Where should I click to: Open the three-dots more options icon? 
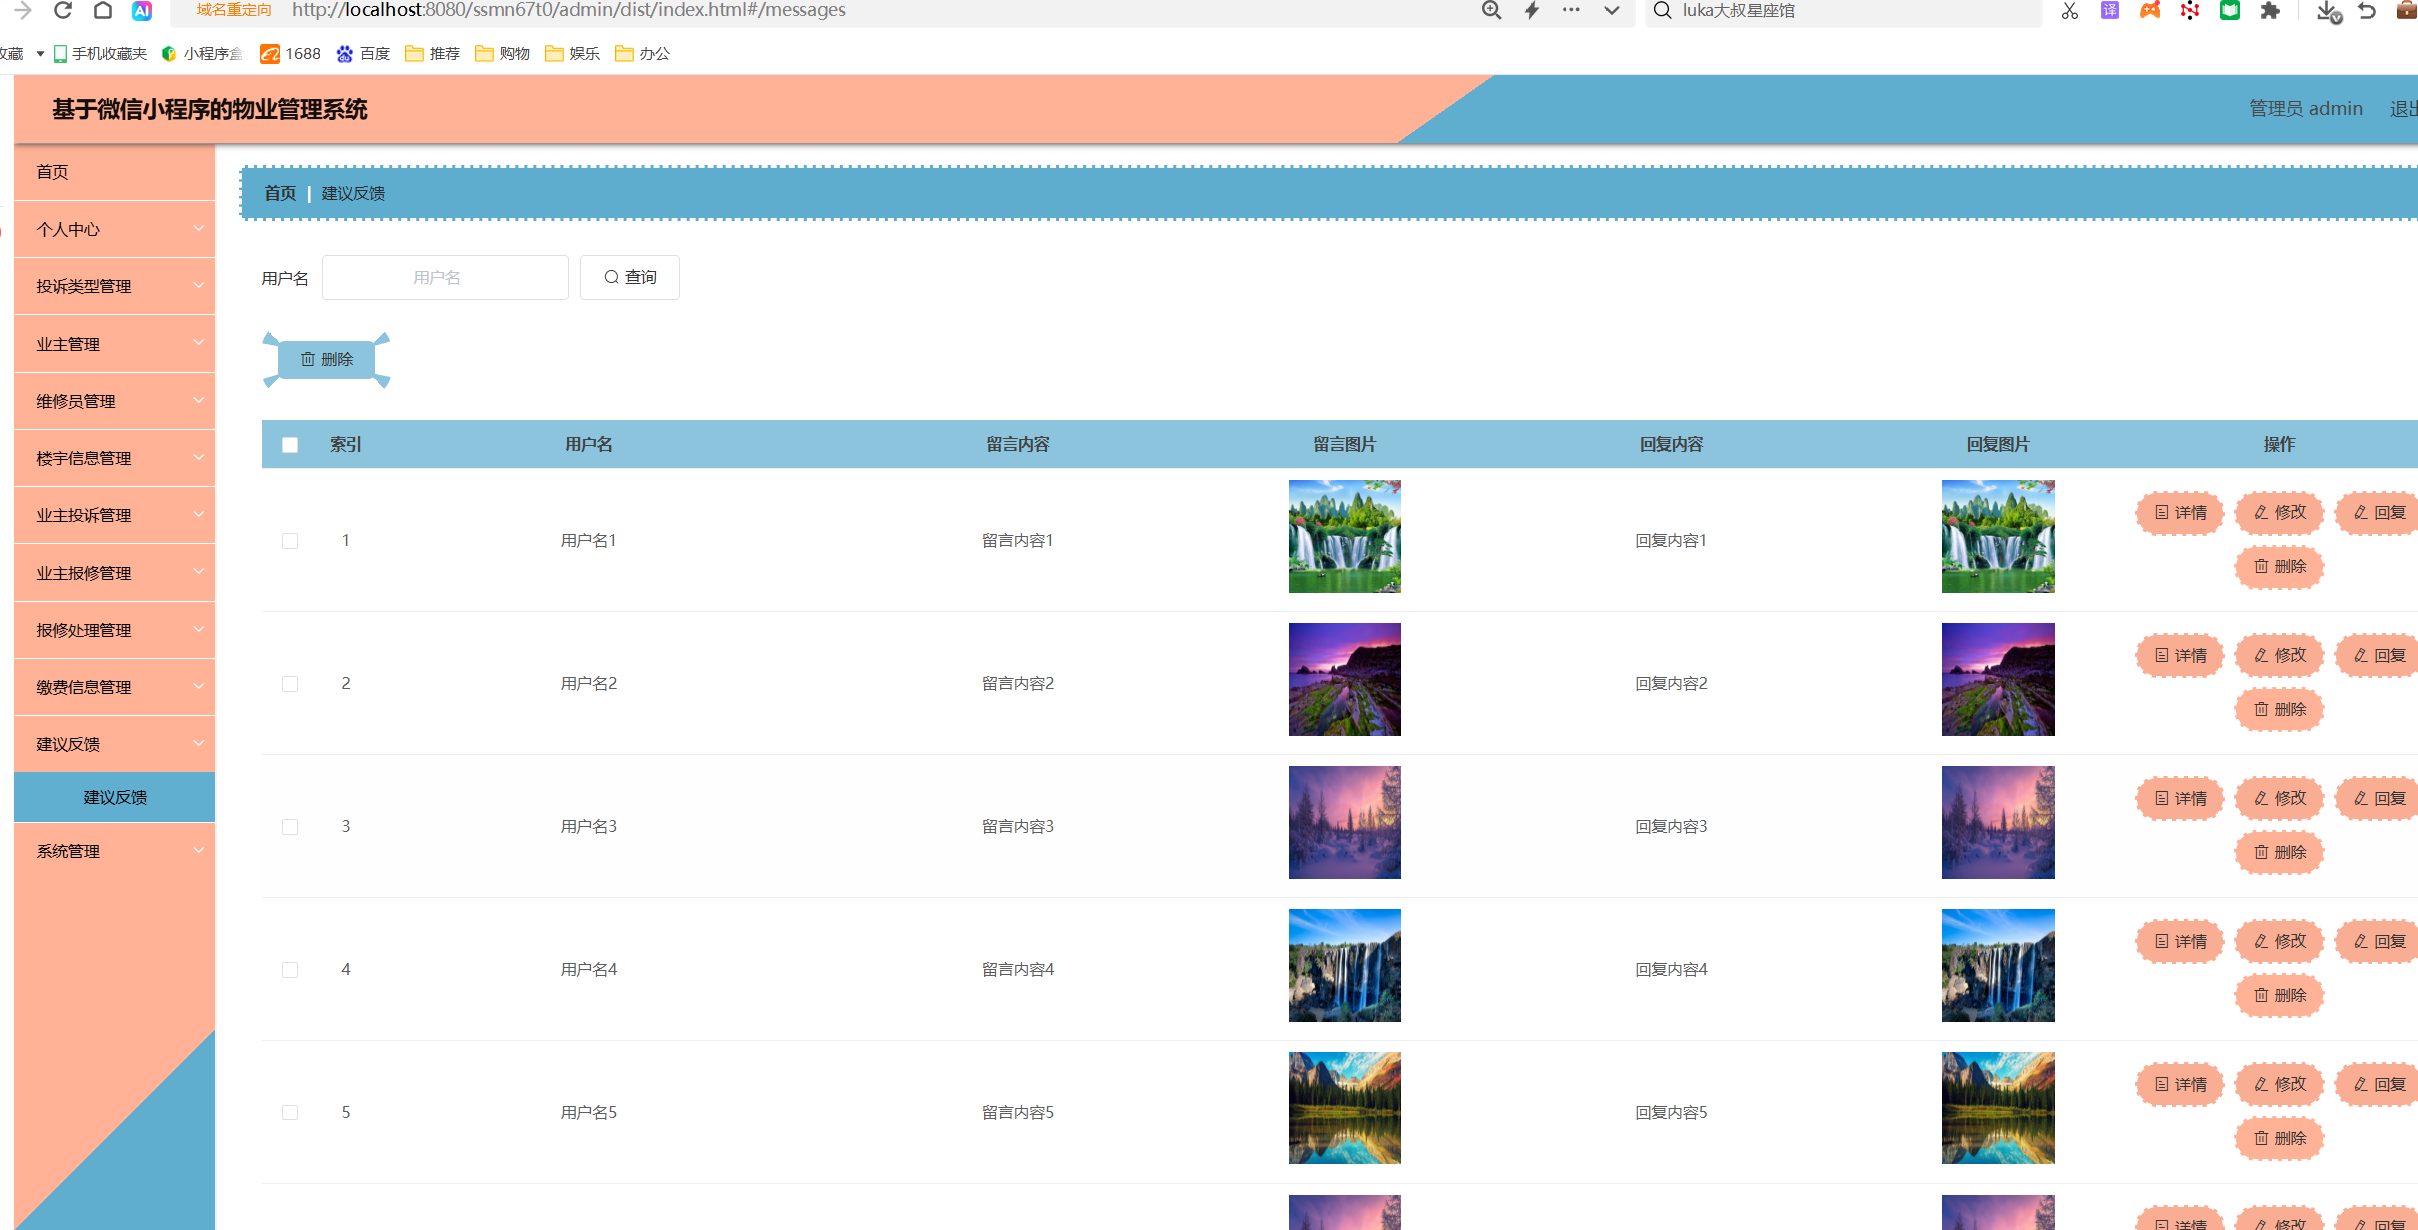pyautogui.click(x=1571, y=10)
